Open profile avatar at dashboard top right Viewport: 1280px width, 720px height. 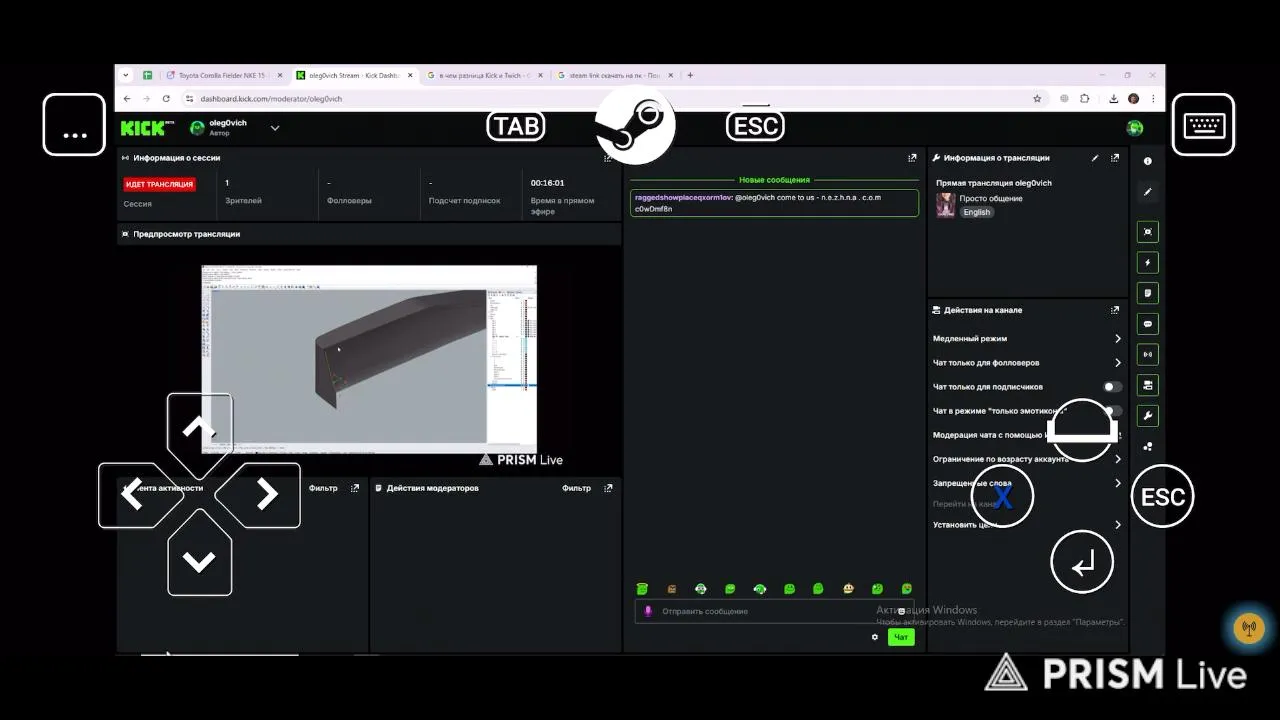click(1135, 128)
